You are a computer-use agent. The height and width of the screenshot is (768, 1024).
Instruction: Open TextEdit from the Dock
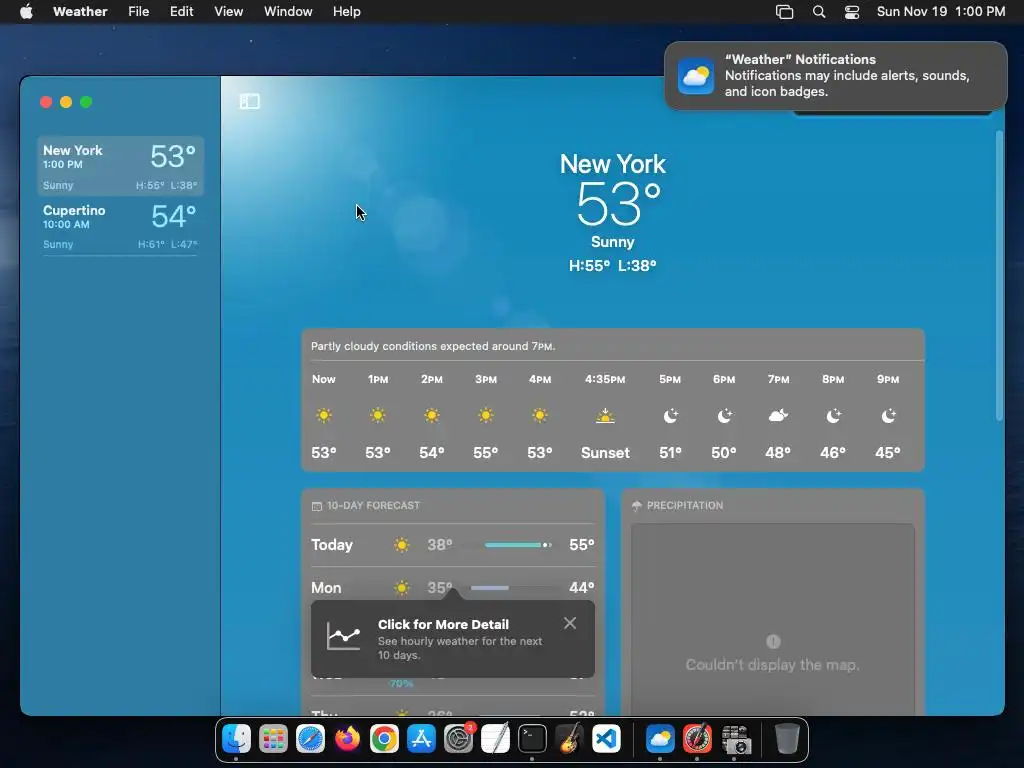coord(495,739)
